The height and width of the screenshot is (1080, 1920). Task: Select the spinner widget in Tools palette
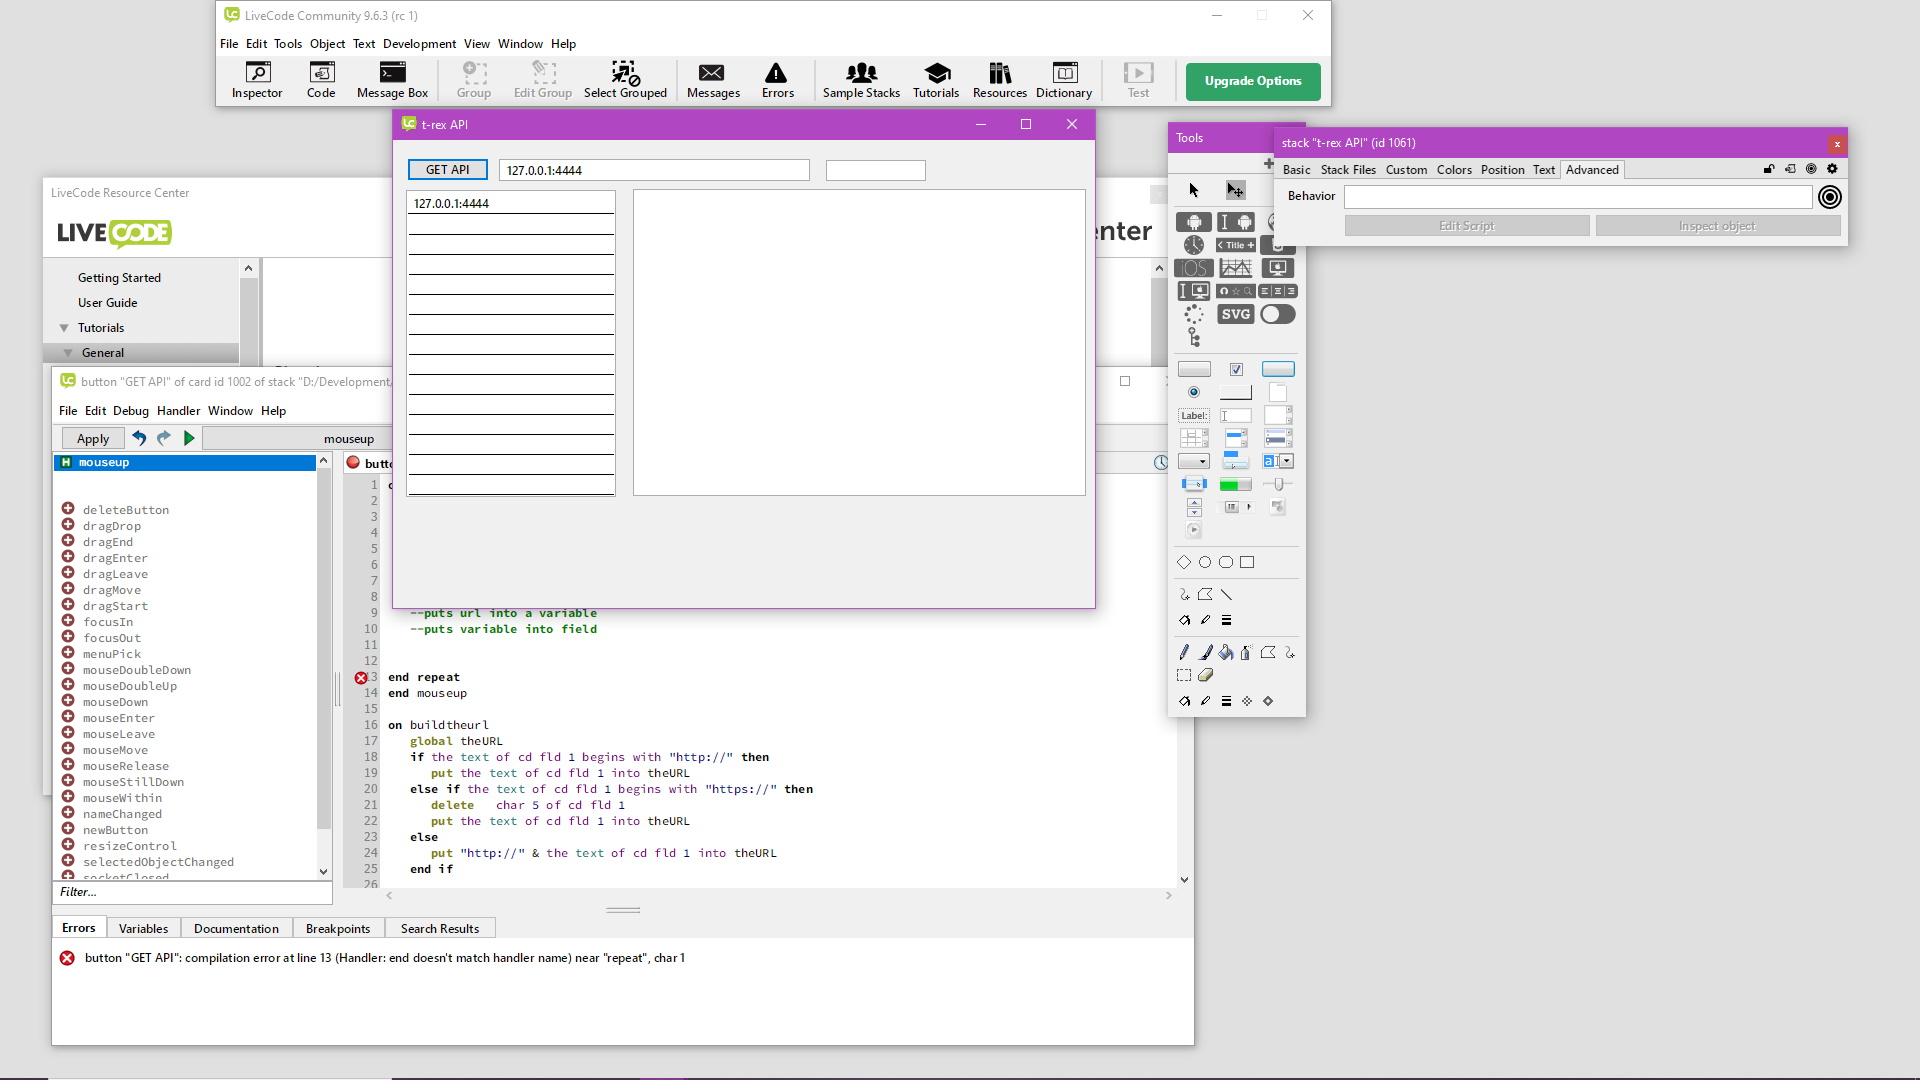tap(1194, 314)
